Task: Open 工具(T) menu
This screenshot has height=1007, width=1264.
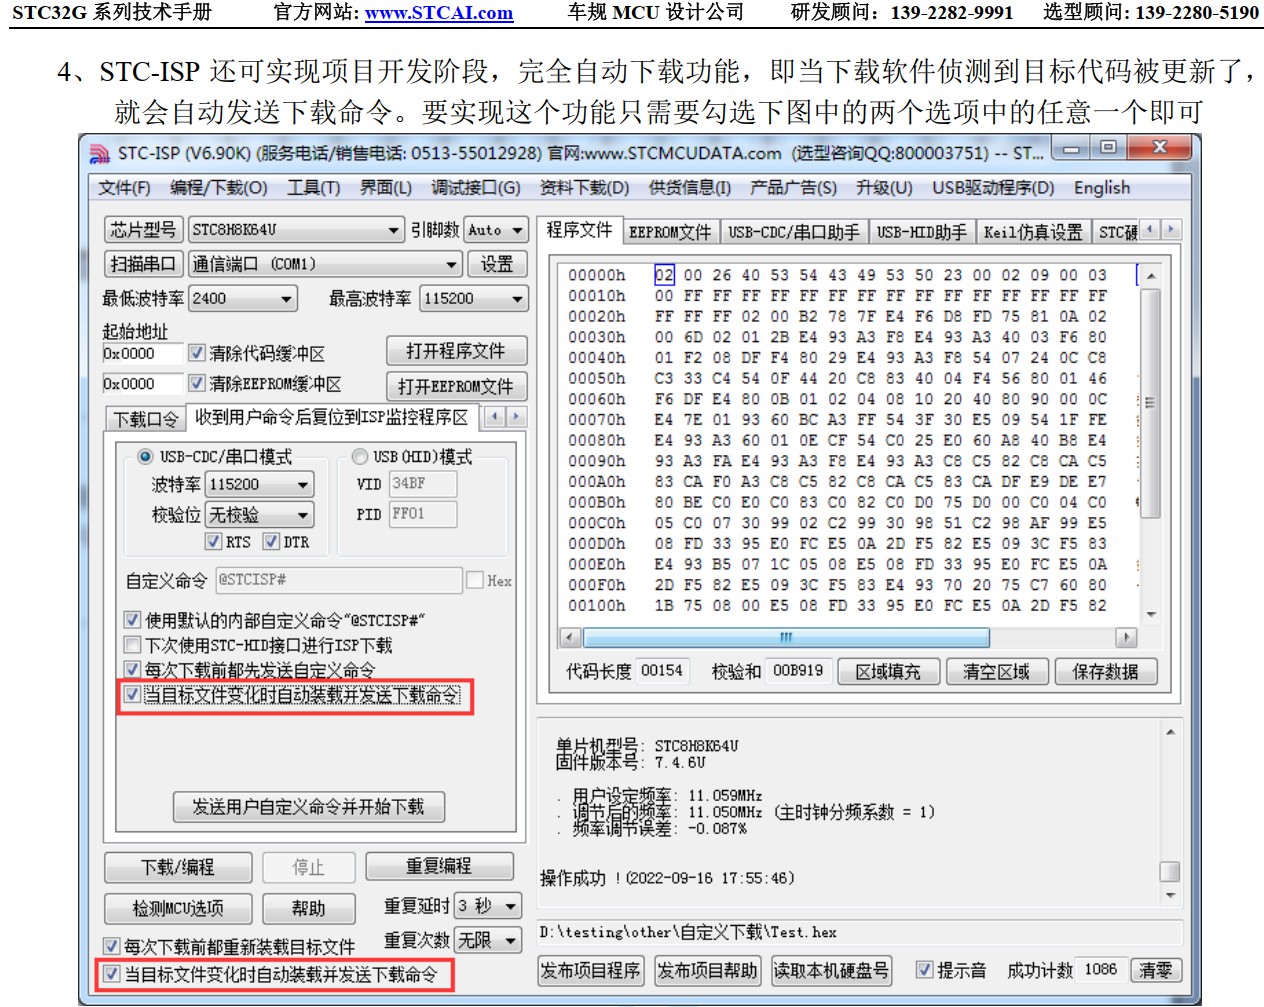Action: coord(313,188)
